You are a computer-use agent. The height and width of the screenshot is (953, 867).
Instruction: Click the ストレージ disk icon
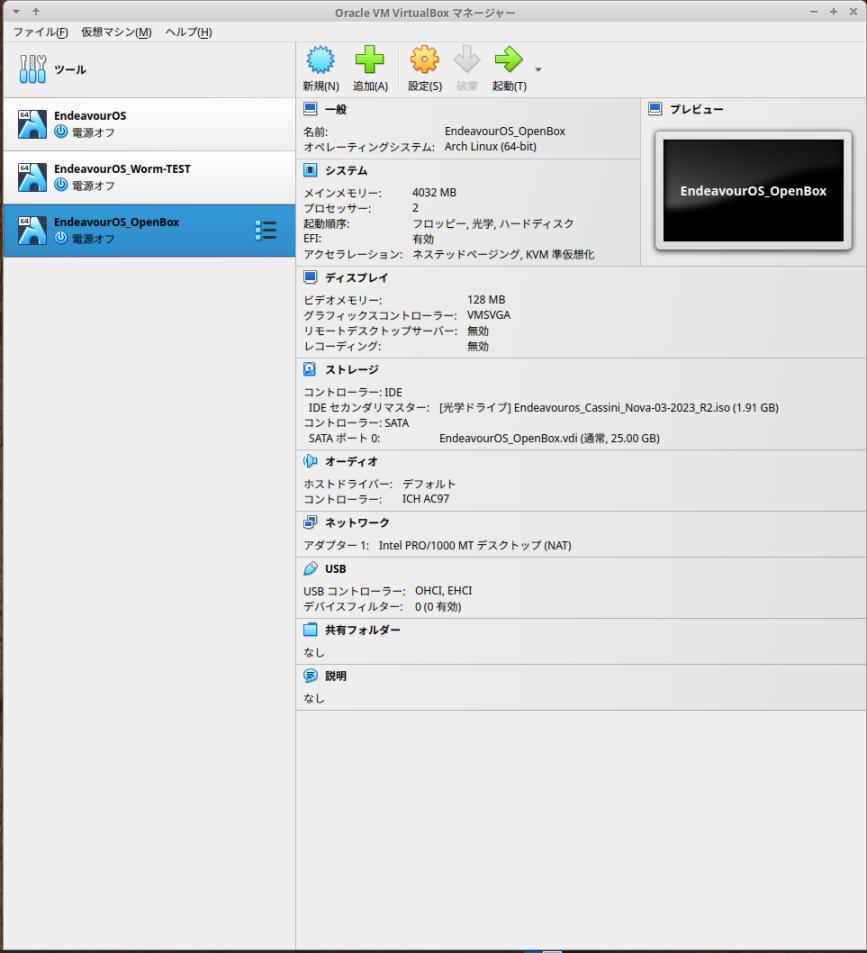(x=310, y=369)
